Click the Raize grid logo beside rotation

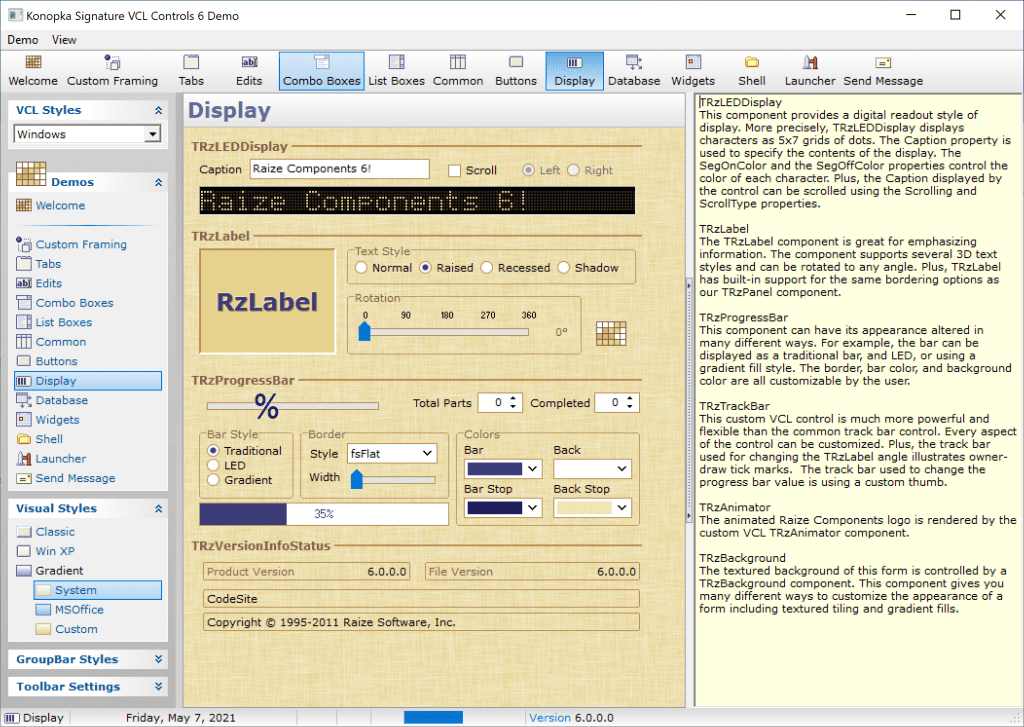[x=611, y=333]
